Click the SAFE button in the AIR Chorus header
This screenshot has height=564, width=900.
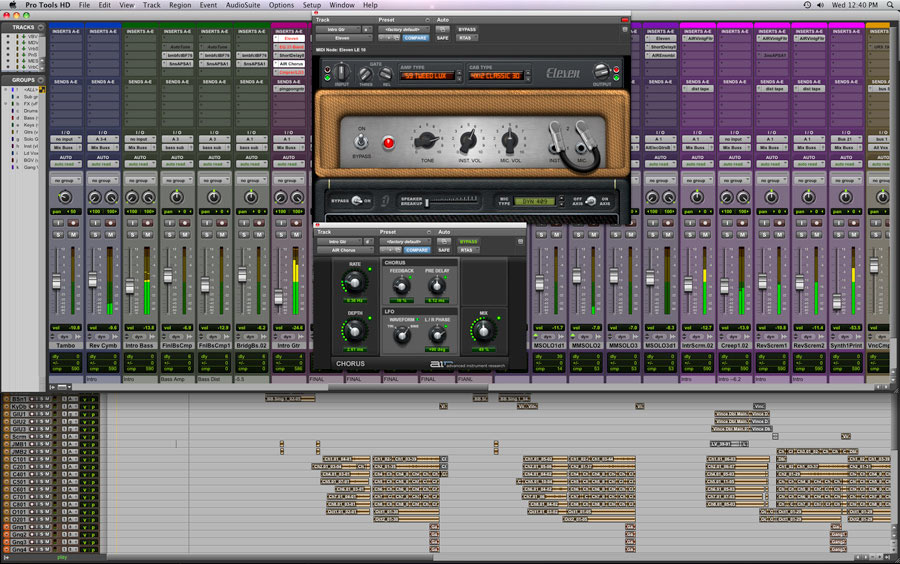tap(444, 250)
